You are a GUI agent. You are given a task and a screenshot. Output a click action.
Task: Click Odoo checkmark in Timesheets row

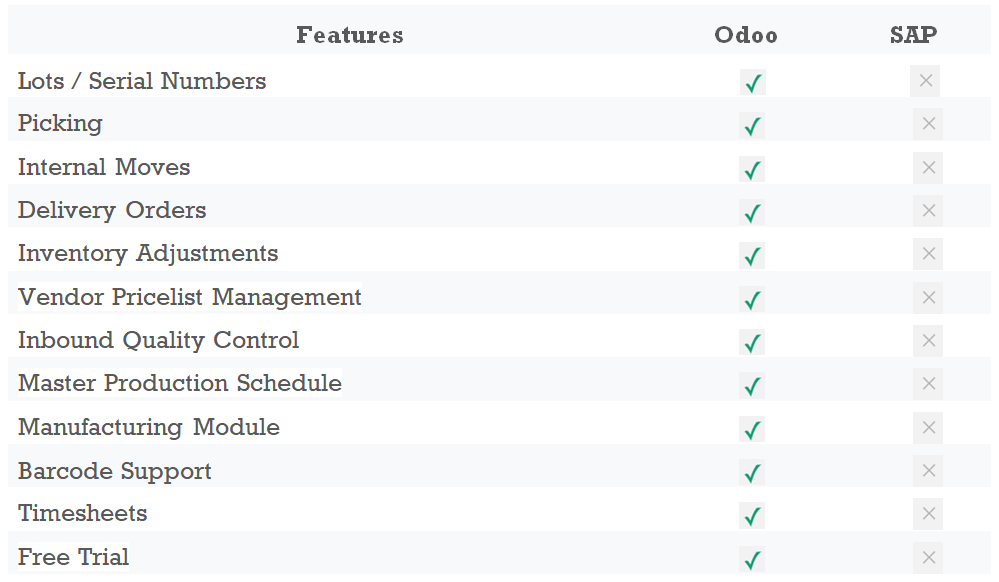click(752, 515)
